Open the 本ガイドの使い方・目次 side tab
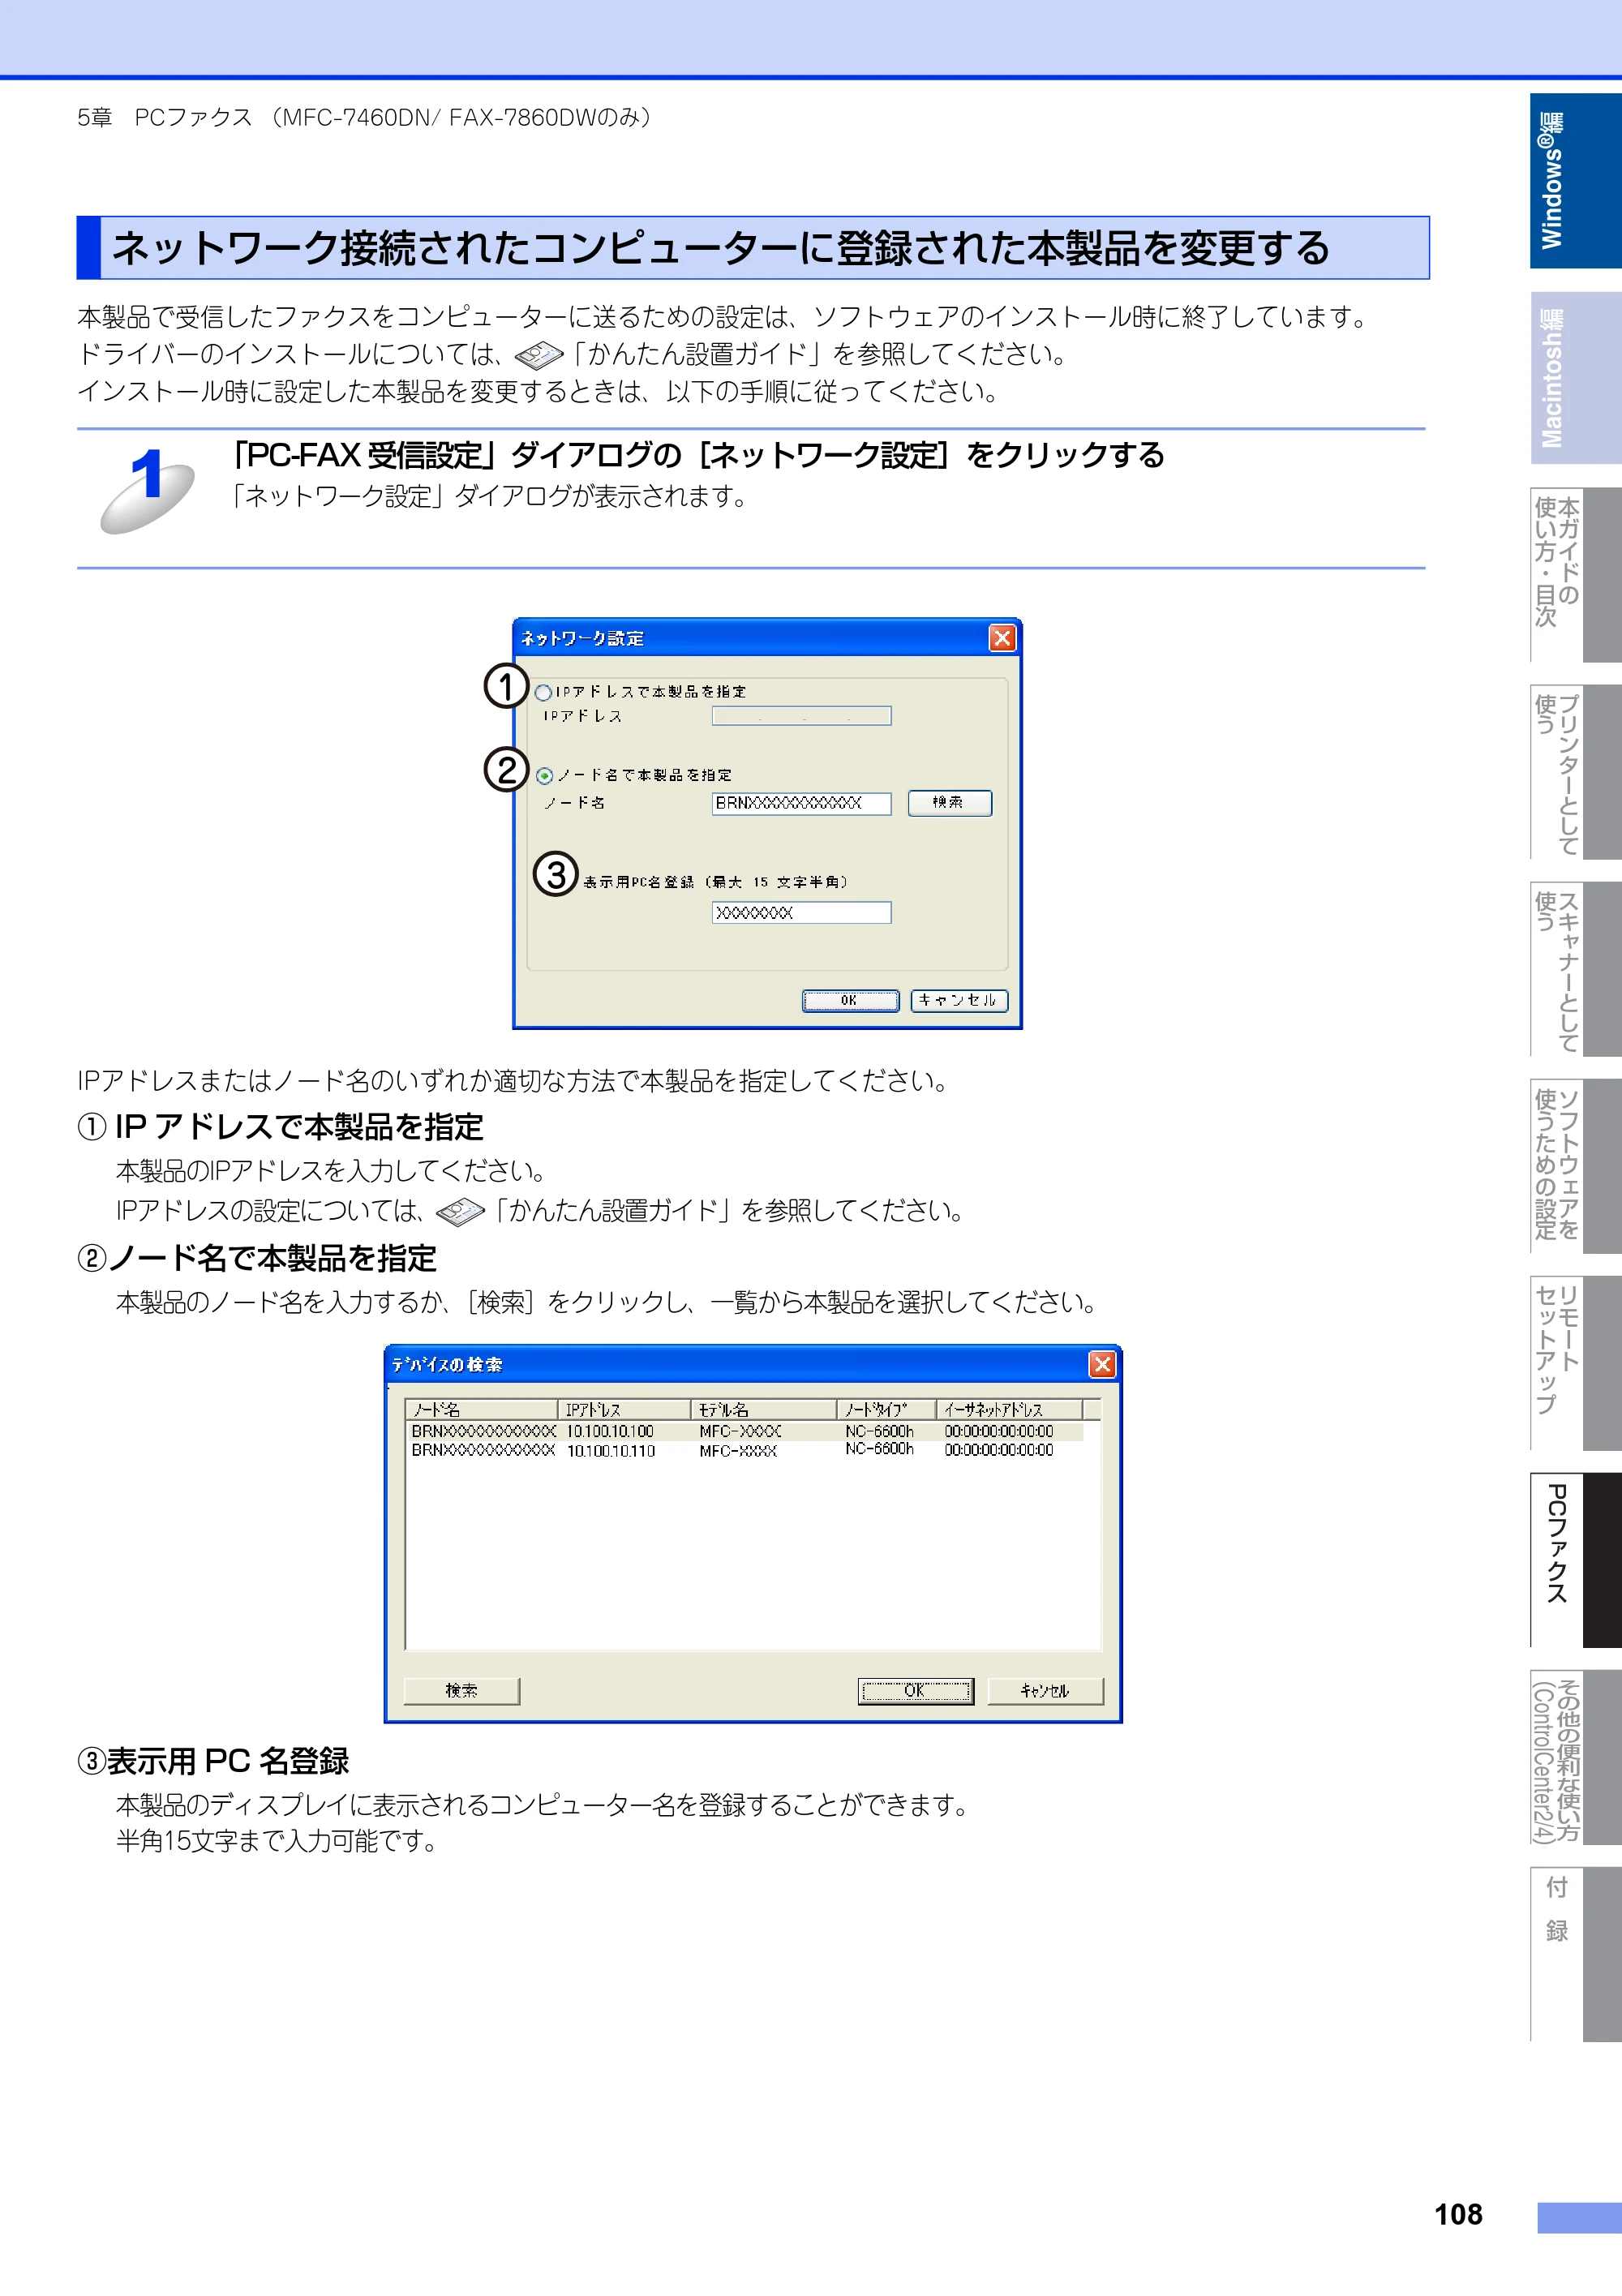The image size is (1622, 2296). (x=1575, y=575)
